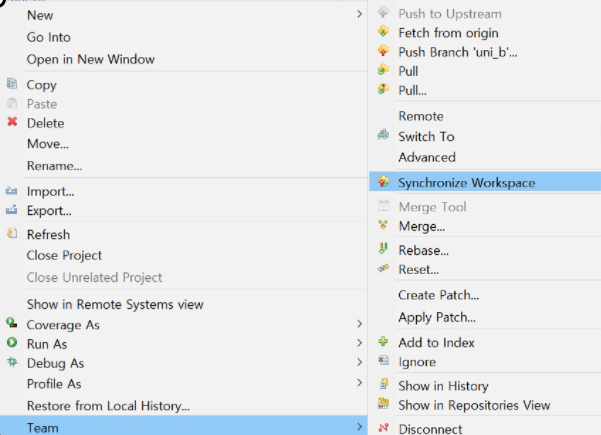Viewport: 601px width, 435px height.
Task: Expand the New submenu arrow
Action: click(x=359, y=14)
